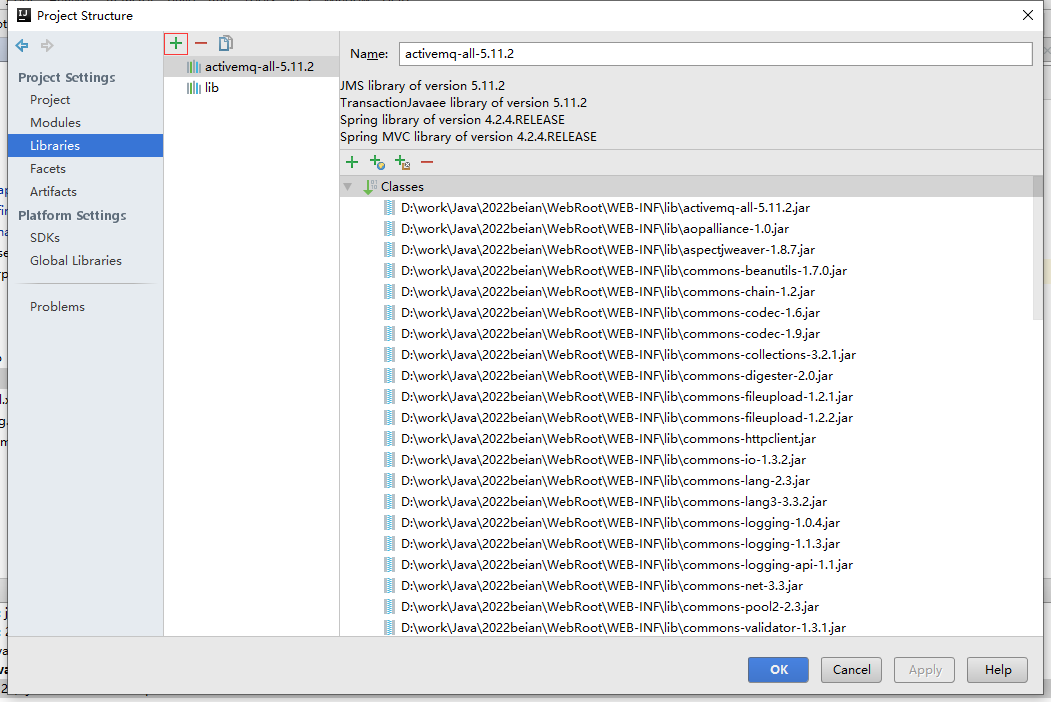Select commons-codec-1.9.jar row
This screenshot has width=1051, height=702.
coord(686,334)
